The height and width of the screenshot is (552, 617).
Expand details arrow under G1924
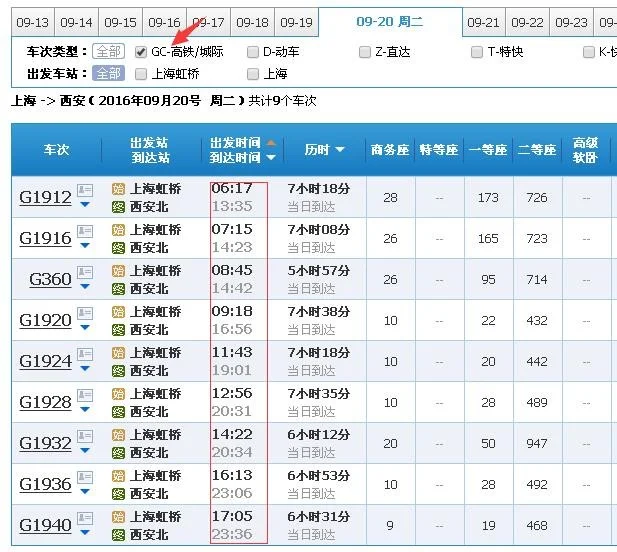85,368
